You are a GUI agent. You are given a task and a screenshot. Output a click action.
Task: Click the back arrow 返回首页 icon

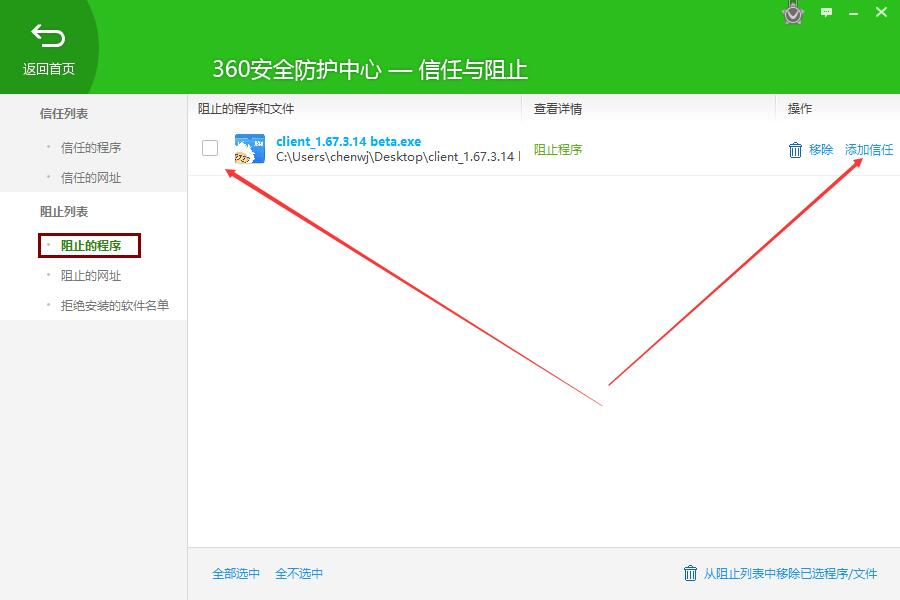(48, 36)
